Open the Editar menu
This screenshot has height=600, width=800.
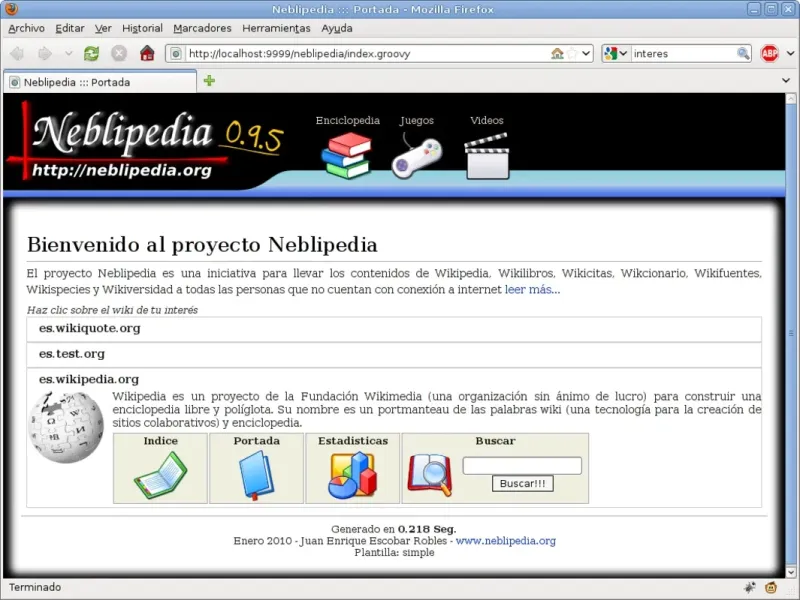tap(70, 28)
